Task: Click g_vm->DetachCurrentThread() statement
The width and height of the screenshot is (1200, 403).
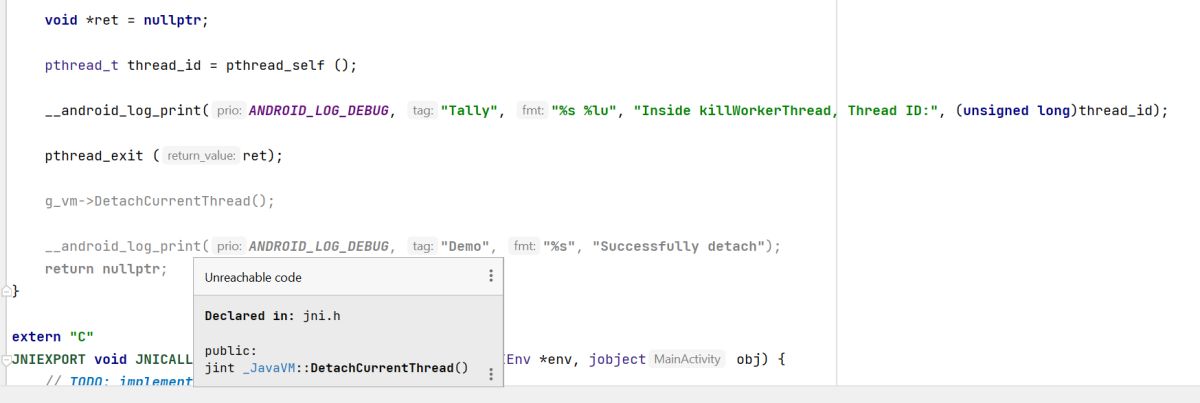Action: coord(160,201)
